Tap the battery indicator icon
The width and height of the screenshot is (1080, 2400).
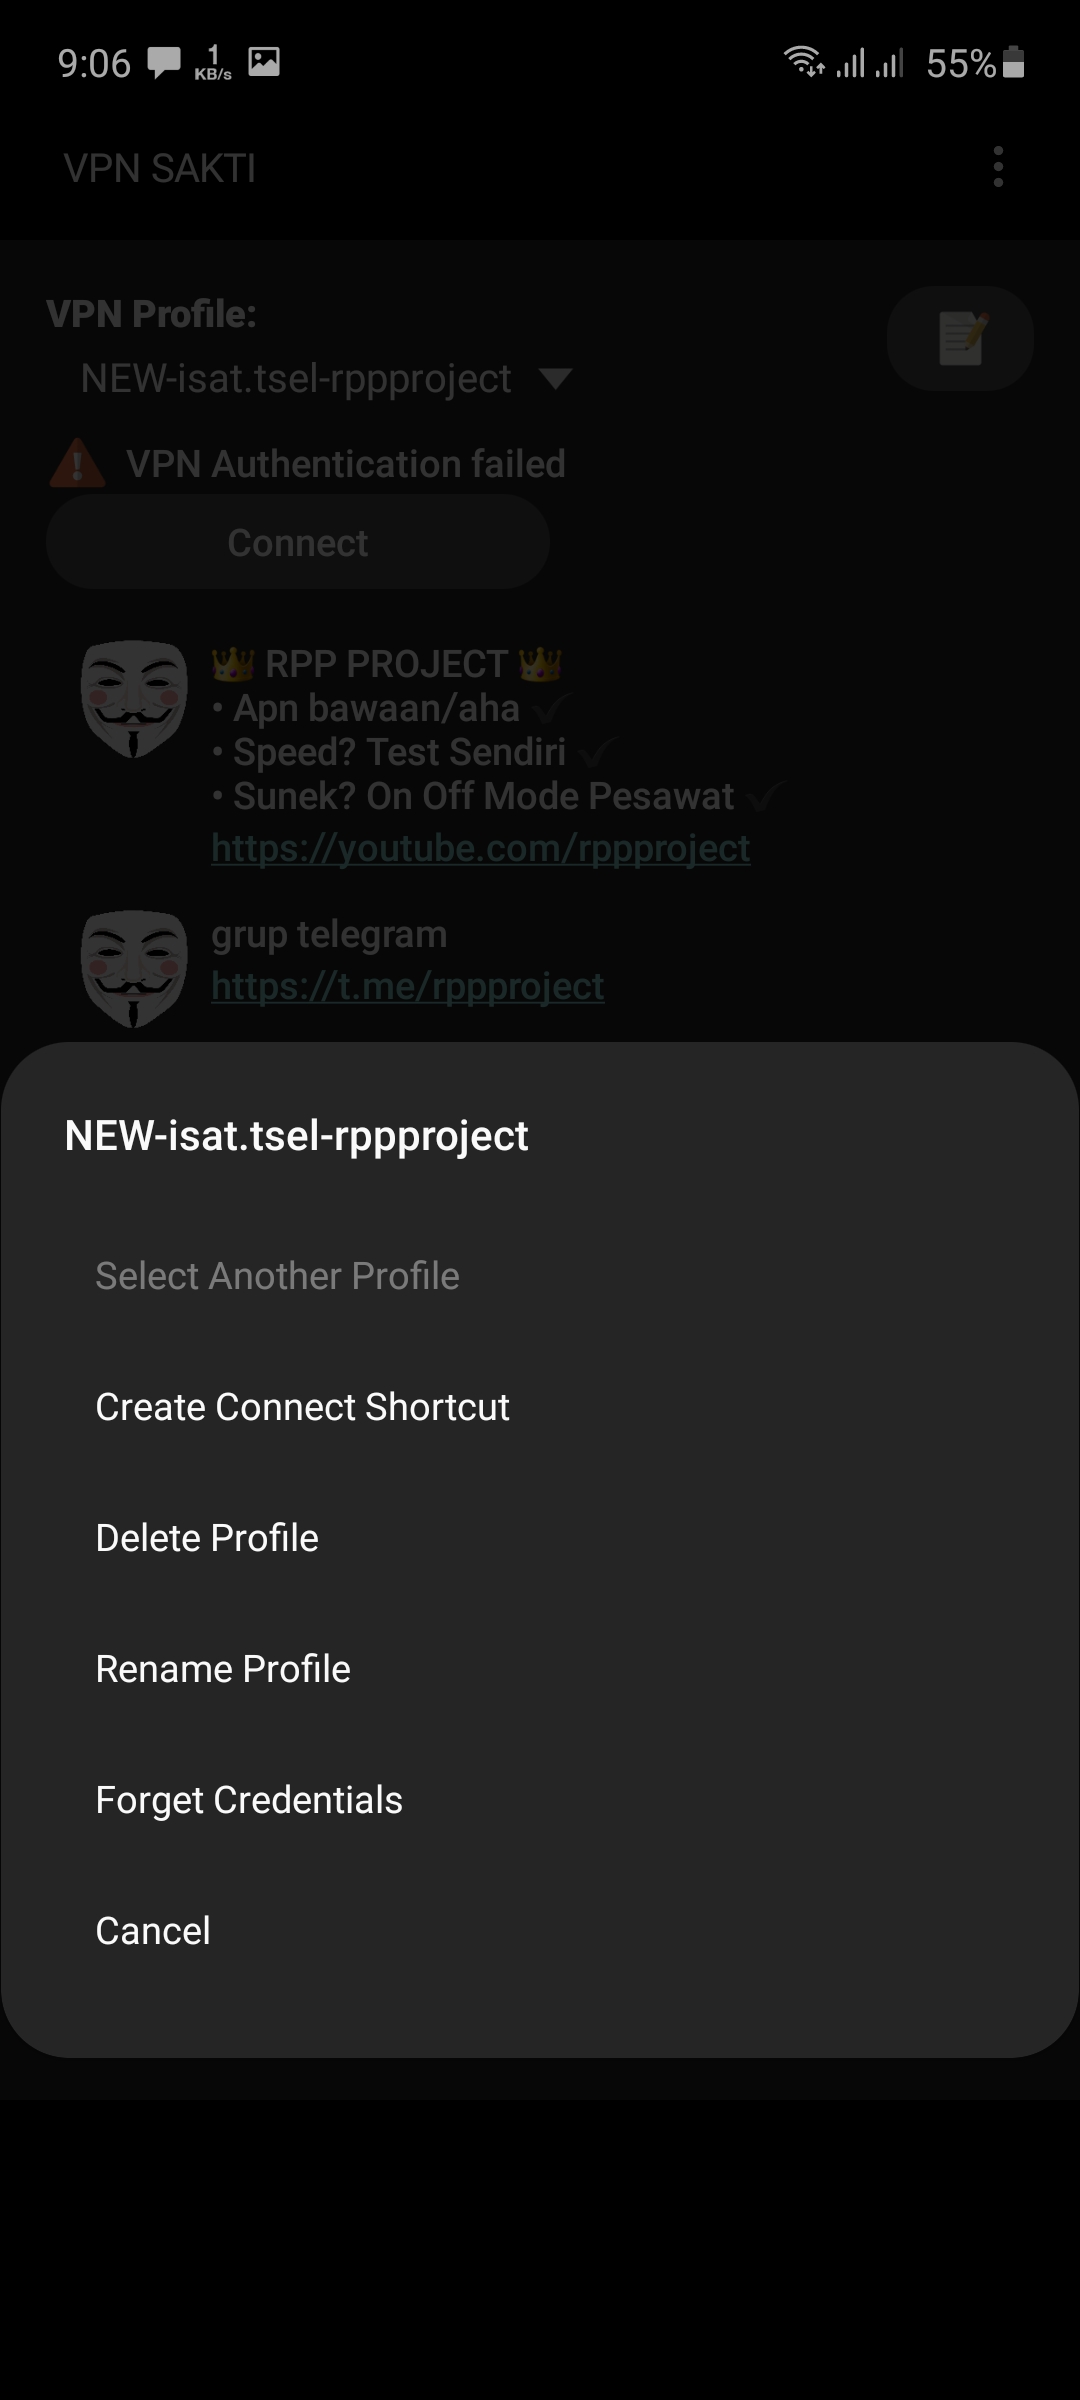tap(1013, 63)
